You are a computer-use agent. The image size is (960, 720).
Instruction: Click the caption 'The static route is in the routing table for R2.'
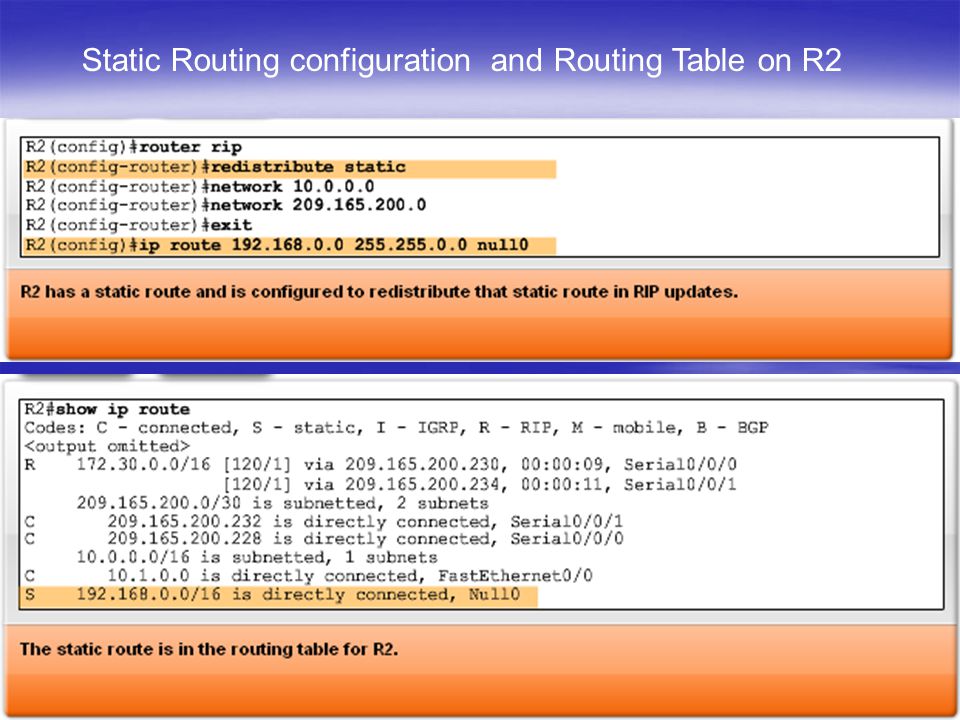point(209,649)
